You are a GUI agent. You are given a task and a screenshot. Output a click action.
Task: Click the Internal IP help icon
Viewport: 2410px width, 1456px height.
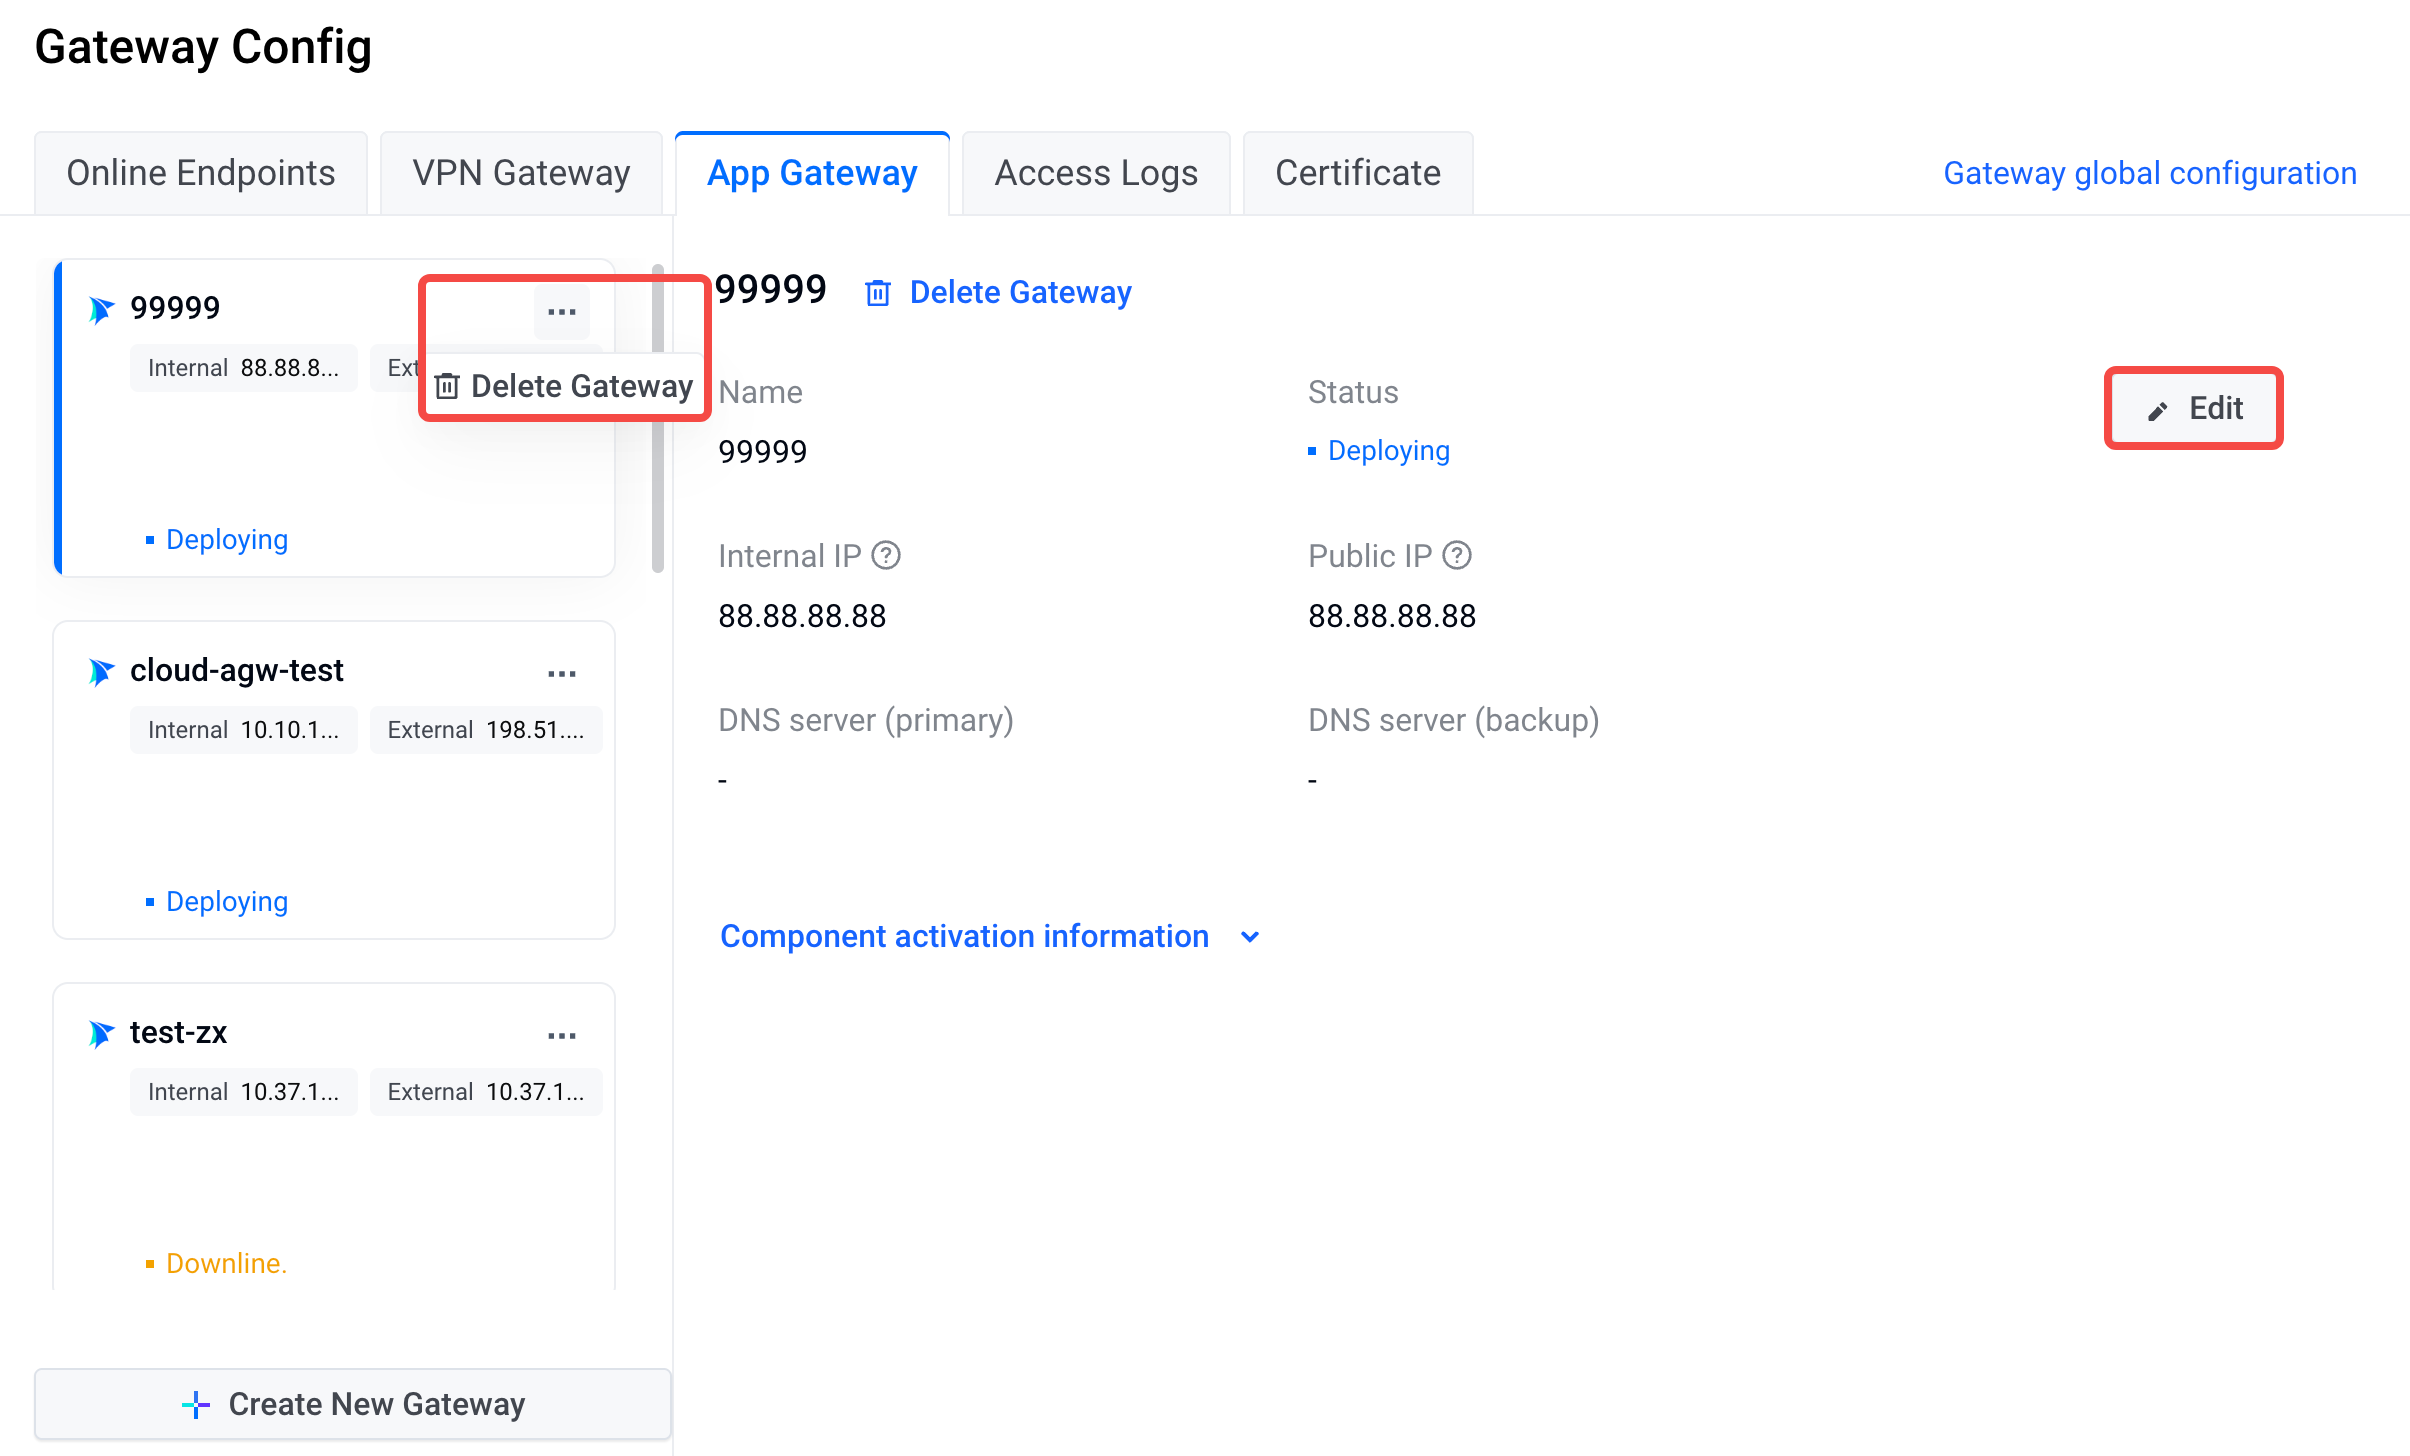886,555
